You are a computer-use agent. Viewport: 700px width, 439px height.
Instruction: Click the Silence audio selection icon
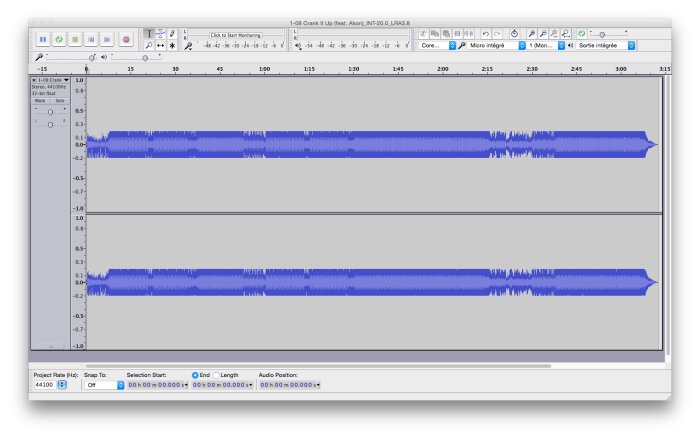[x=468, y=33]
